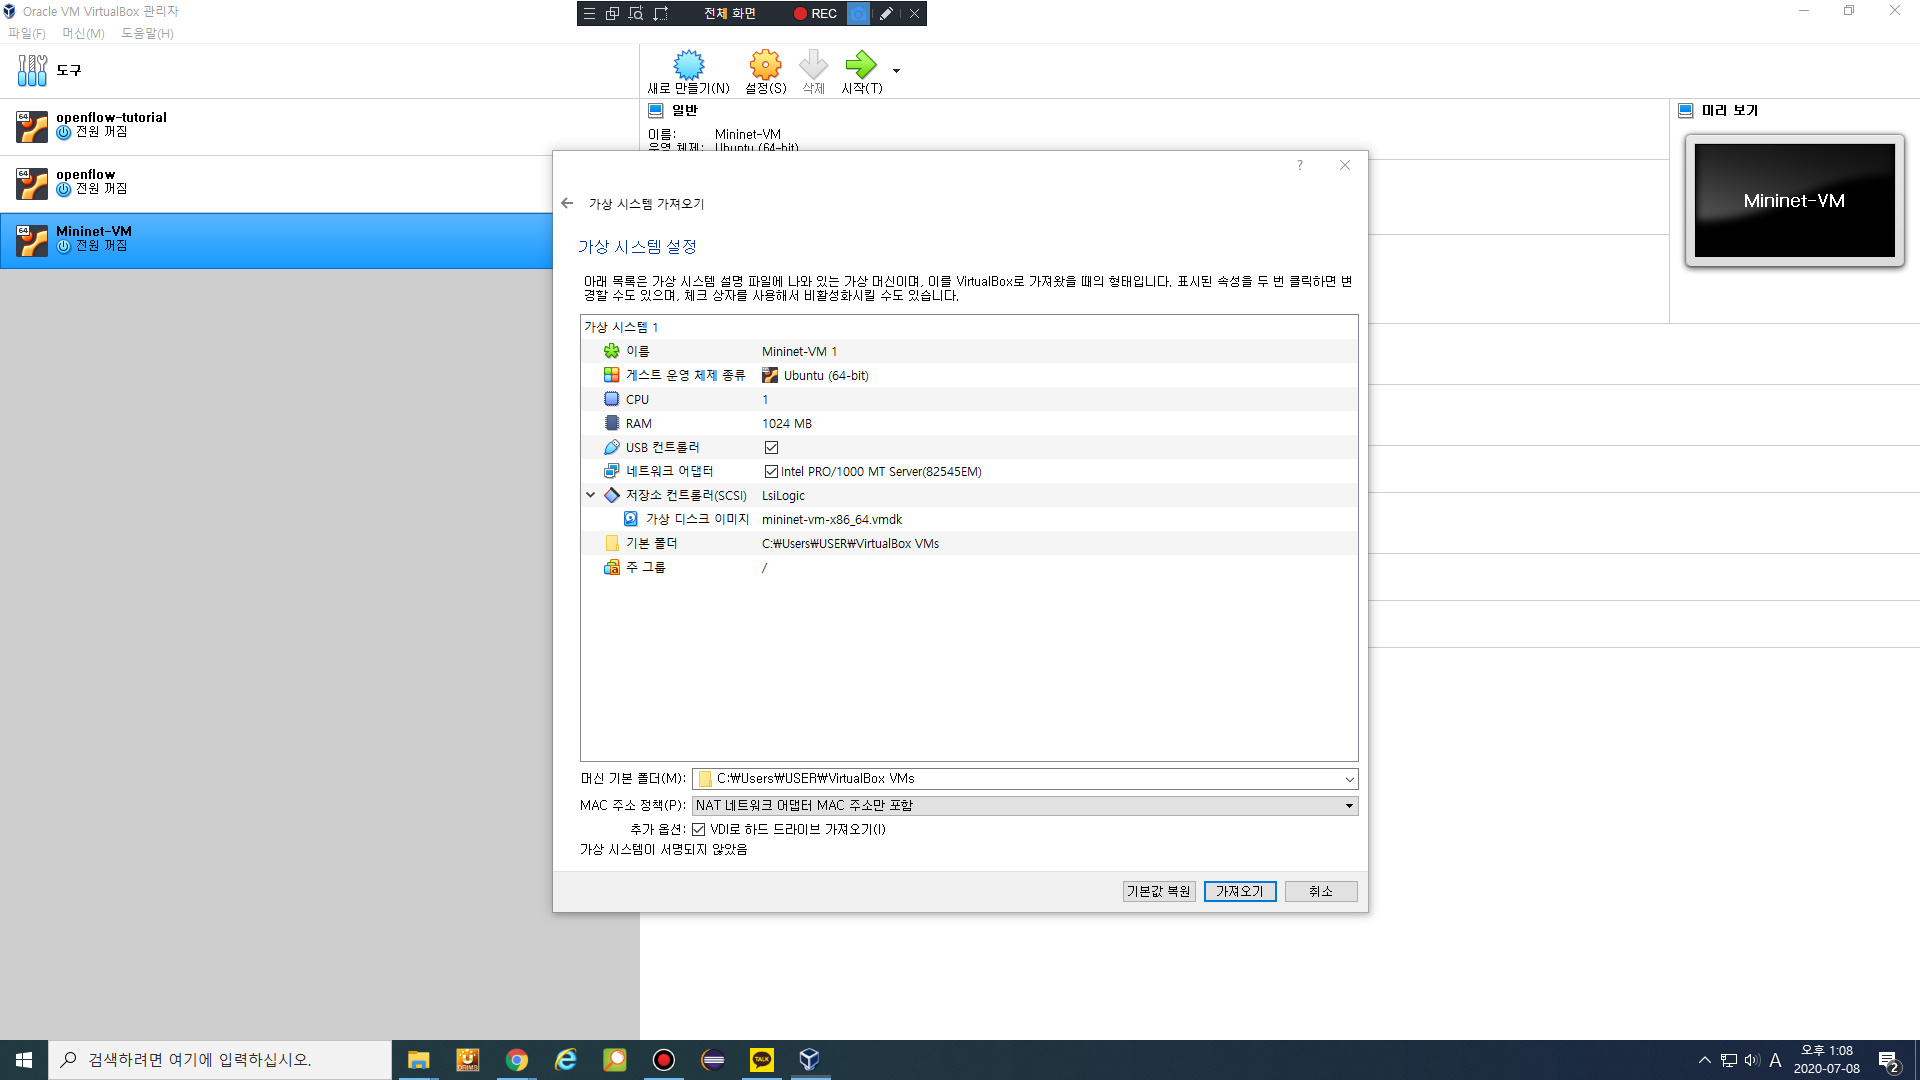This screenshot has width=1920, height=1080.
Task: Toggle the USB 컨트롤러 checkbox
Action: tap(771, 448)
